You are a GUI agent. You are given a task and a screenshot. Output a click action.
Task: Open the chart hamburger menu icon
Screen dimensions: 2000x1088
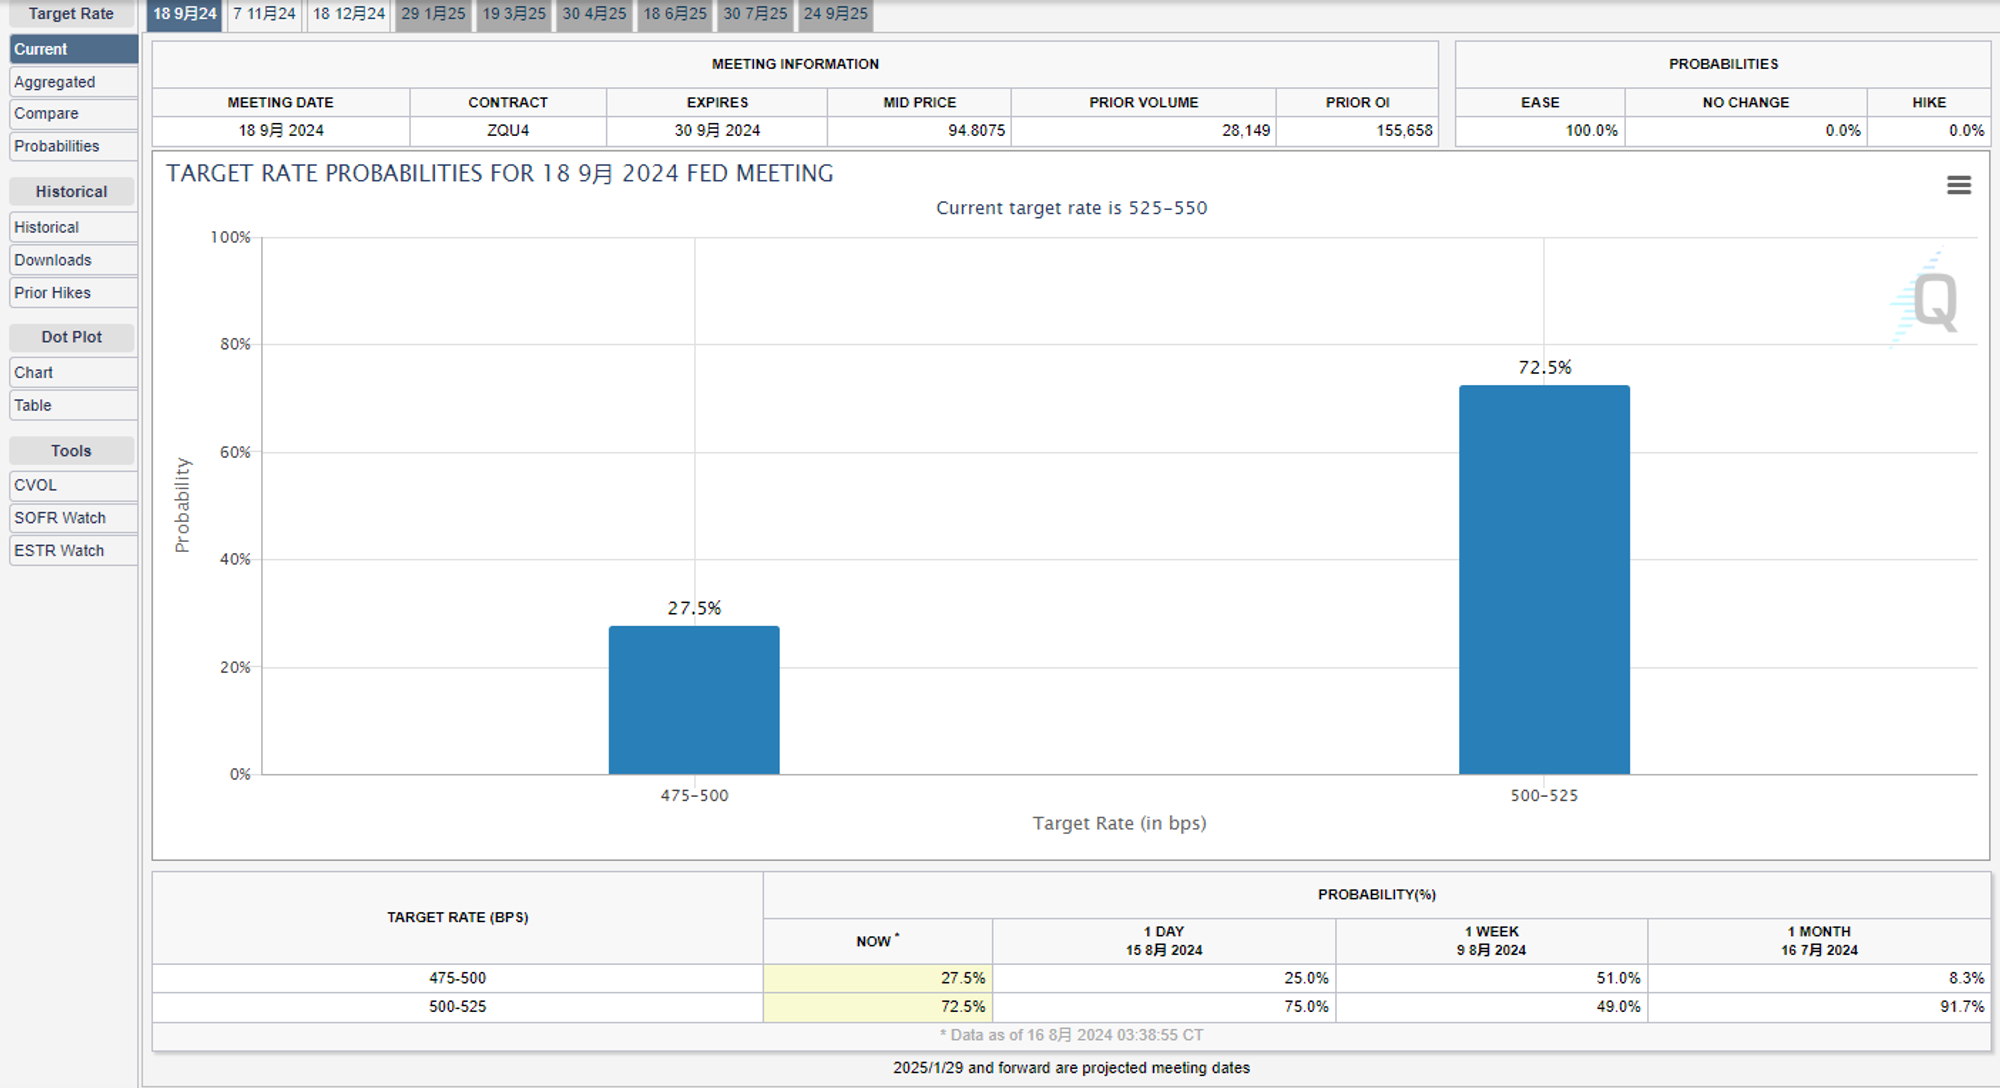1958,185
